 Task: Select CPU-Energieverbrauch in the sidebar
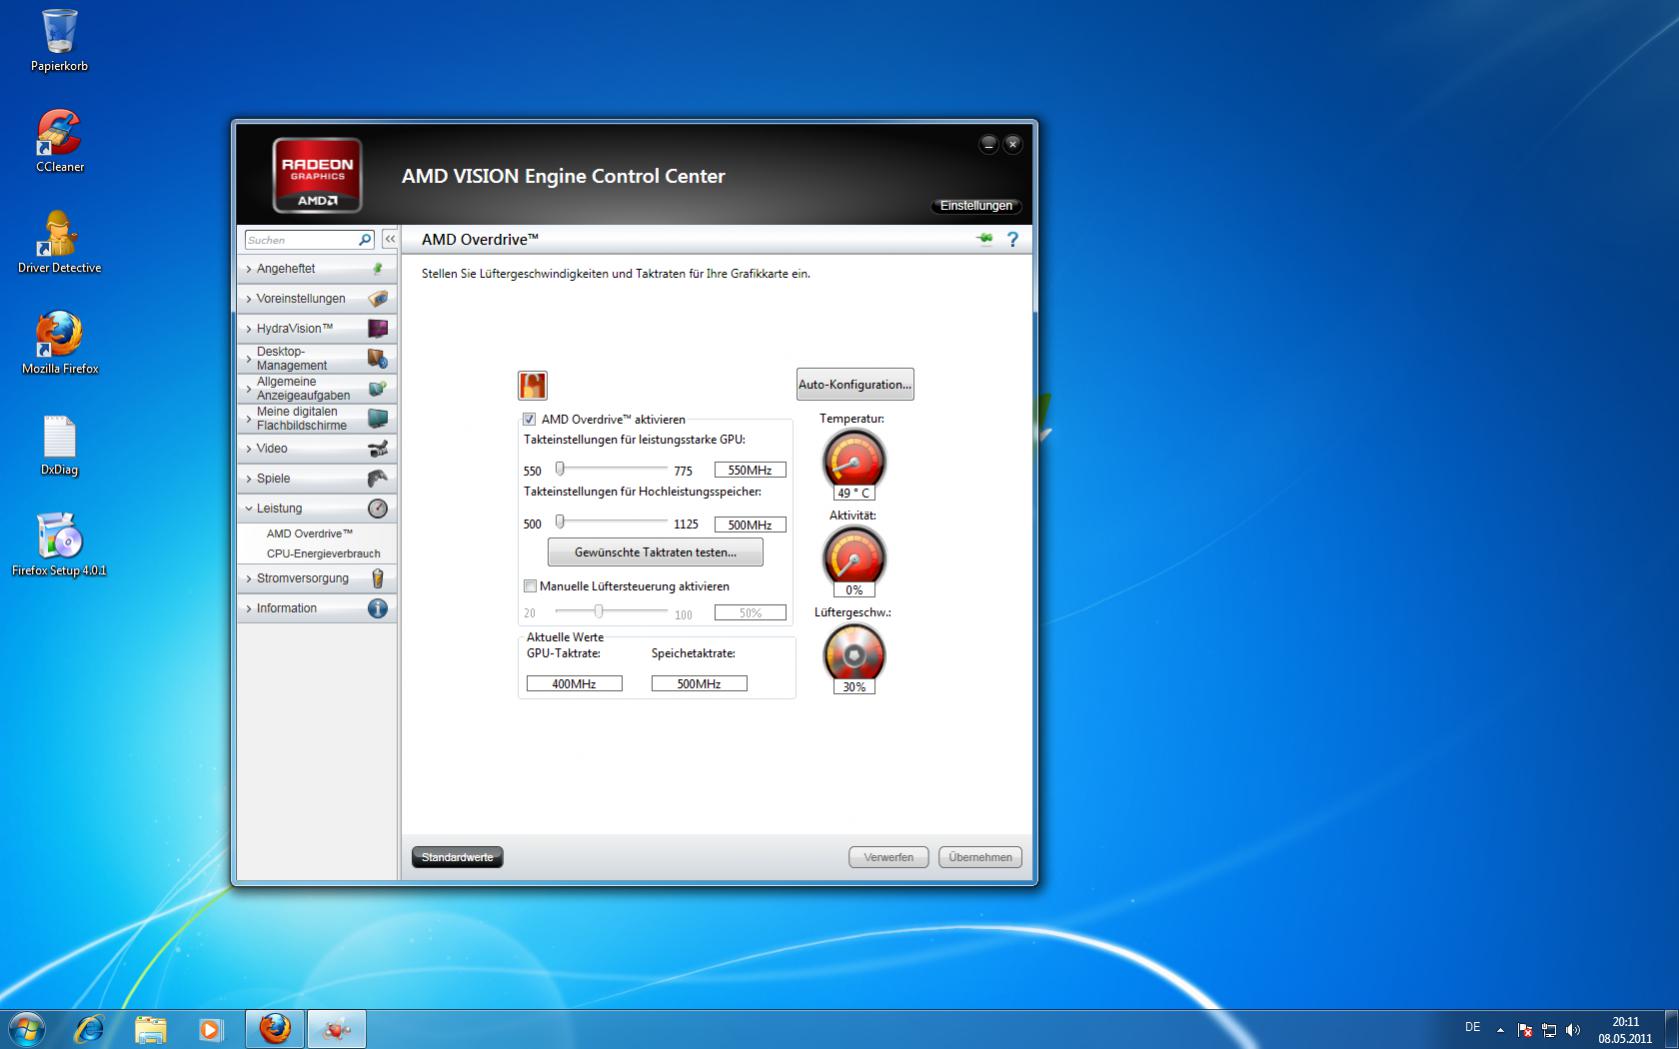[323, 554]
